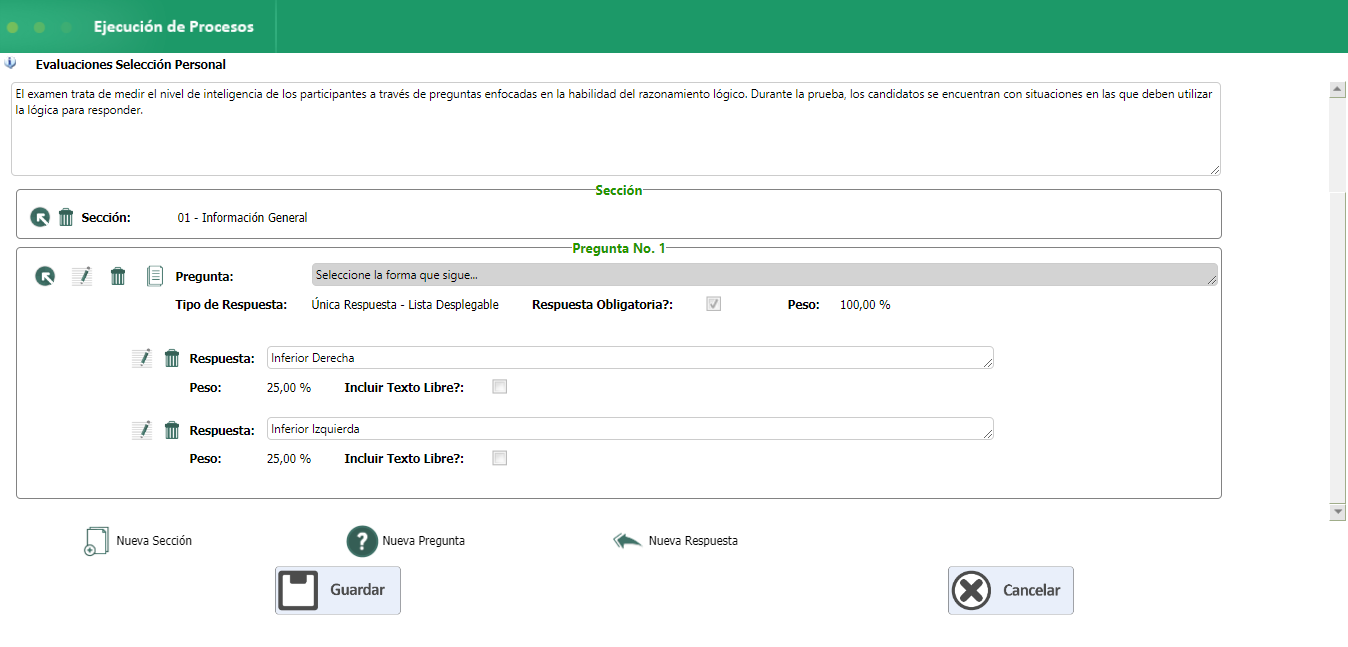Screen dimensions: 1348x647
Task: Click the 100,00 % weight value
Action: click(865, 304)
